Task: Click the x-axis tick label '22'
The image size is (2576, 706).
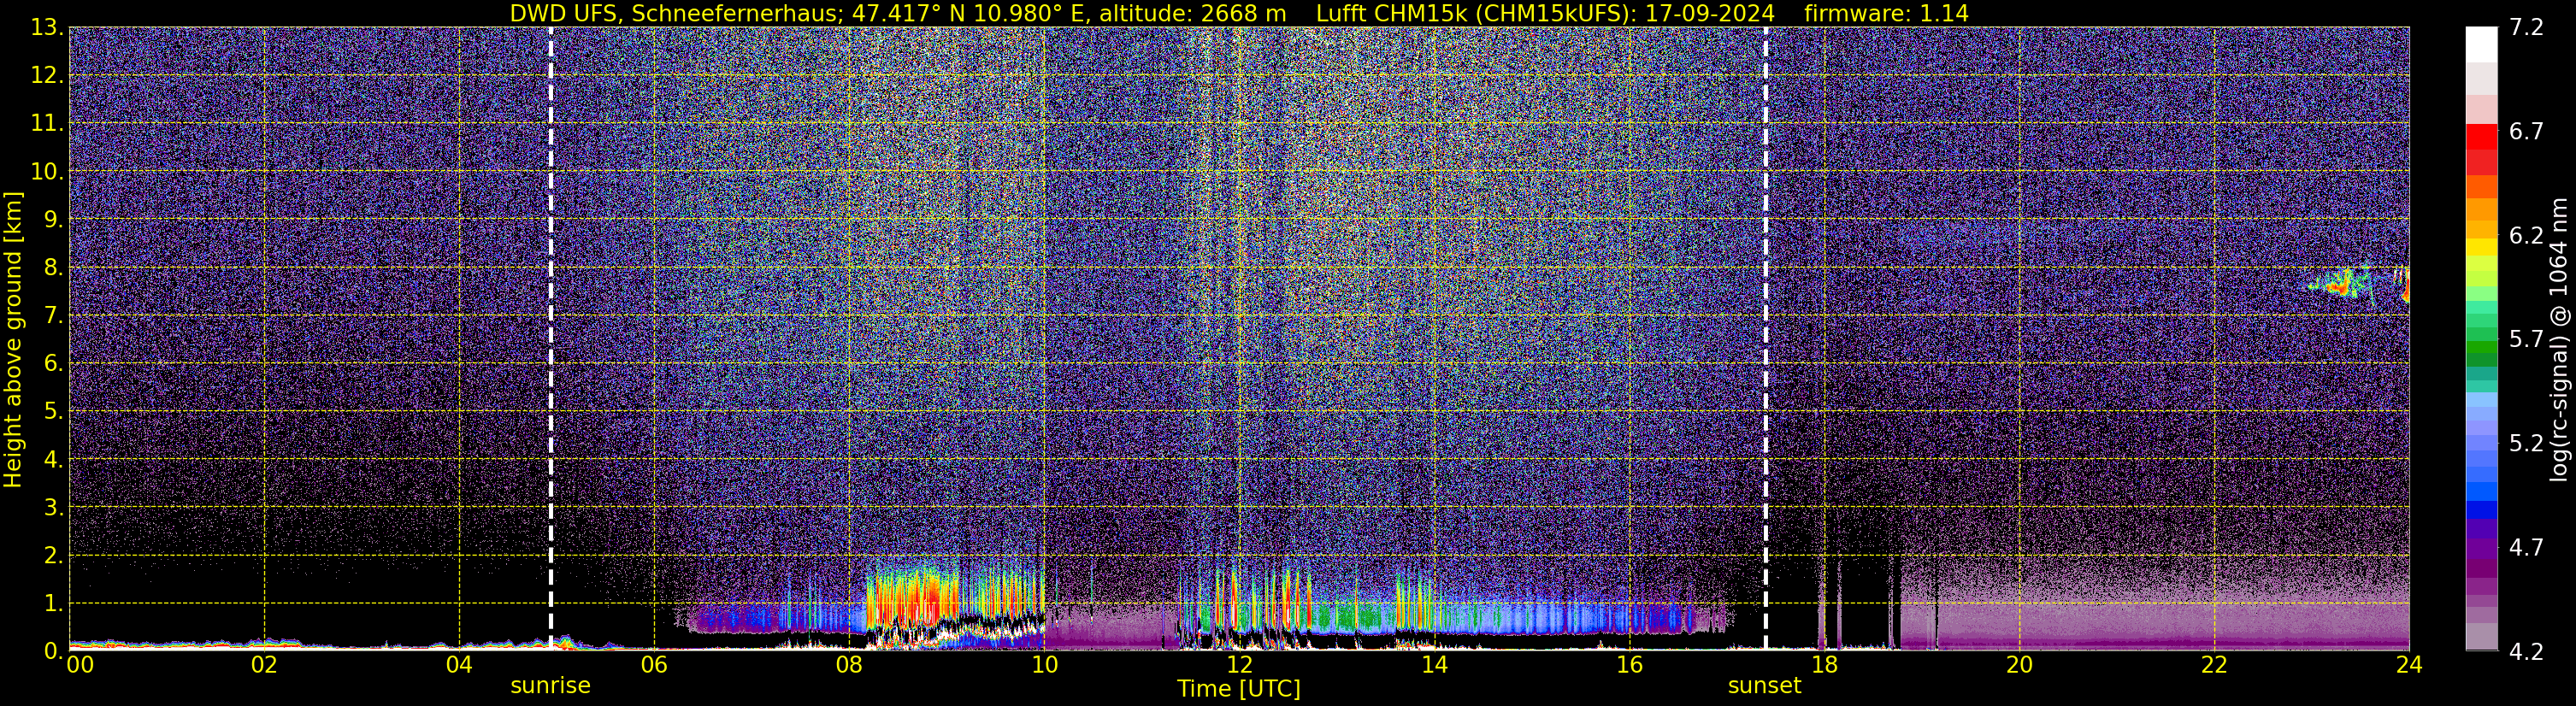Action: (x=2214, y=665)
